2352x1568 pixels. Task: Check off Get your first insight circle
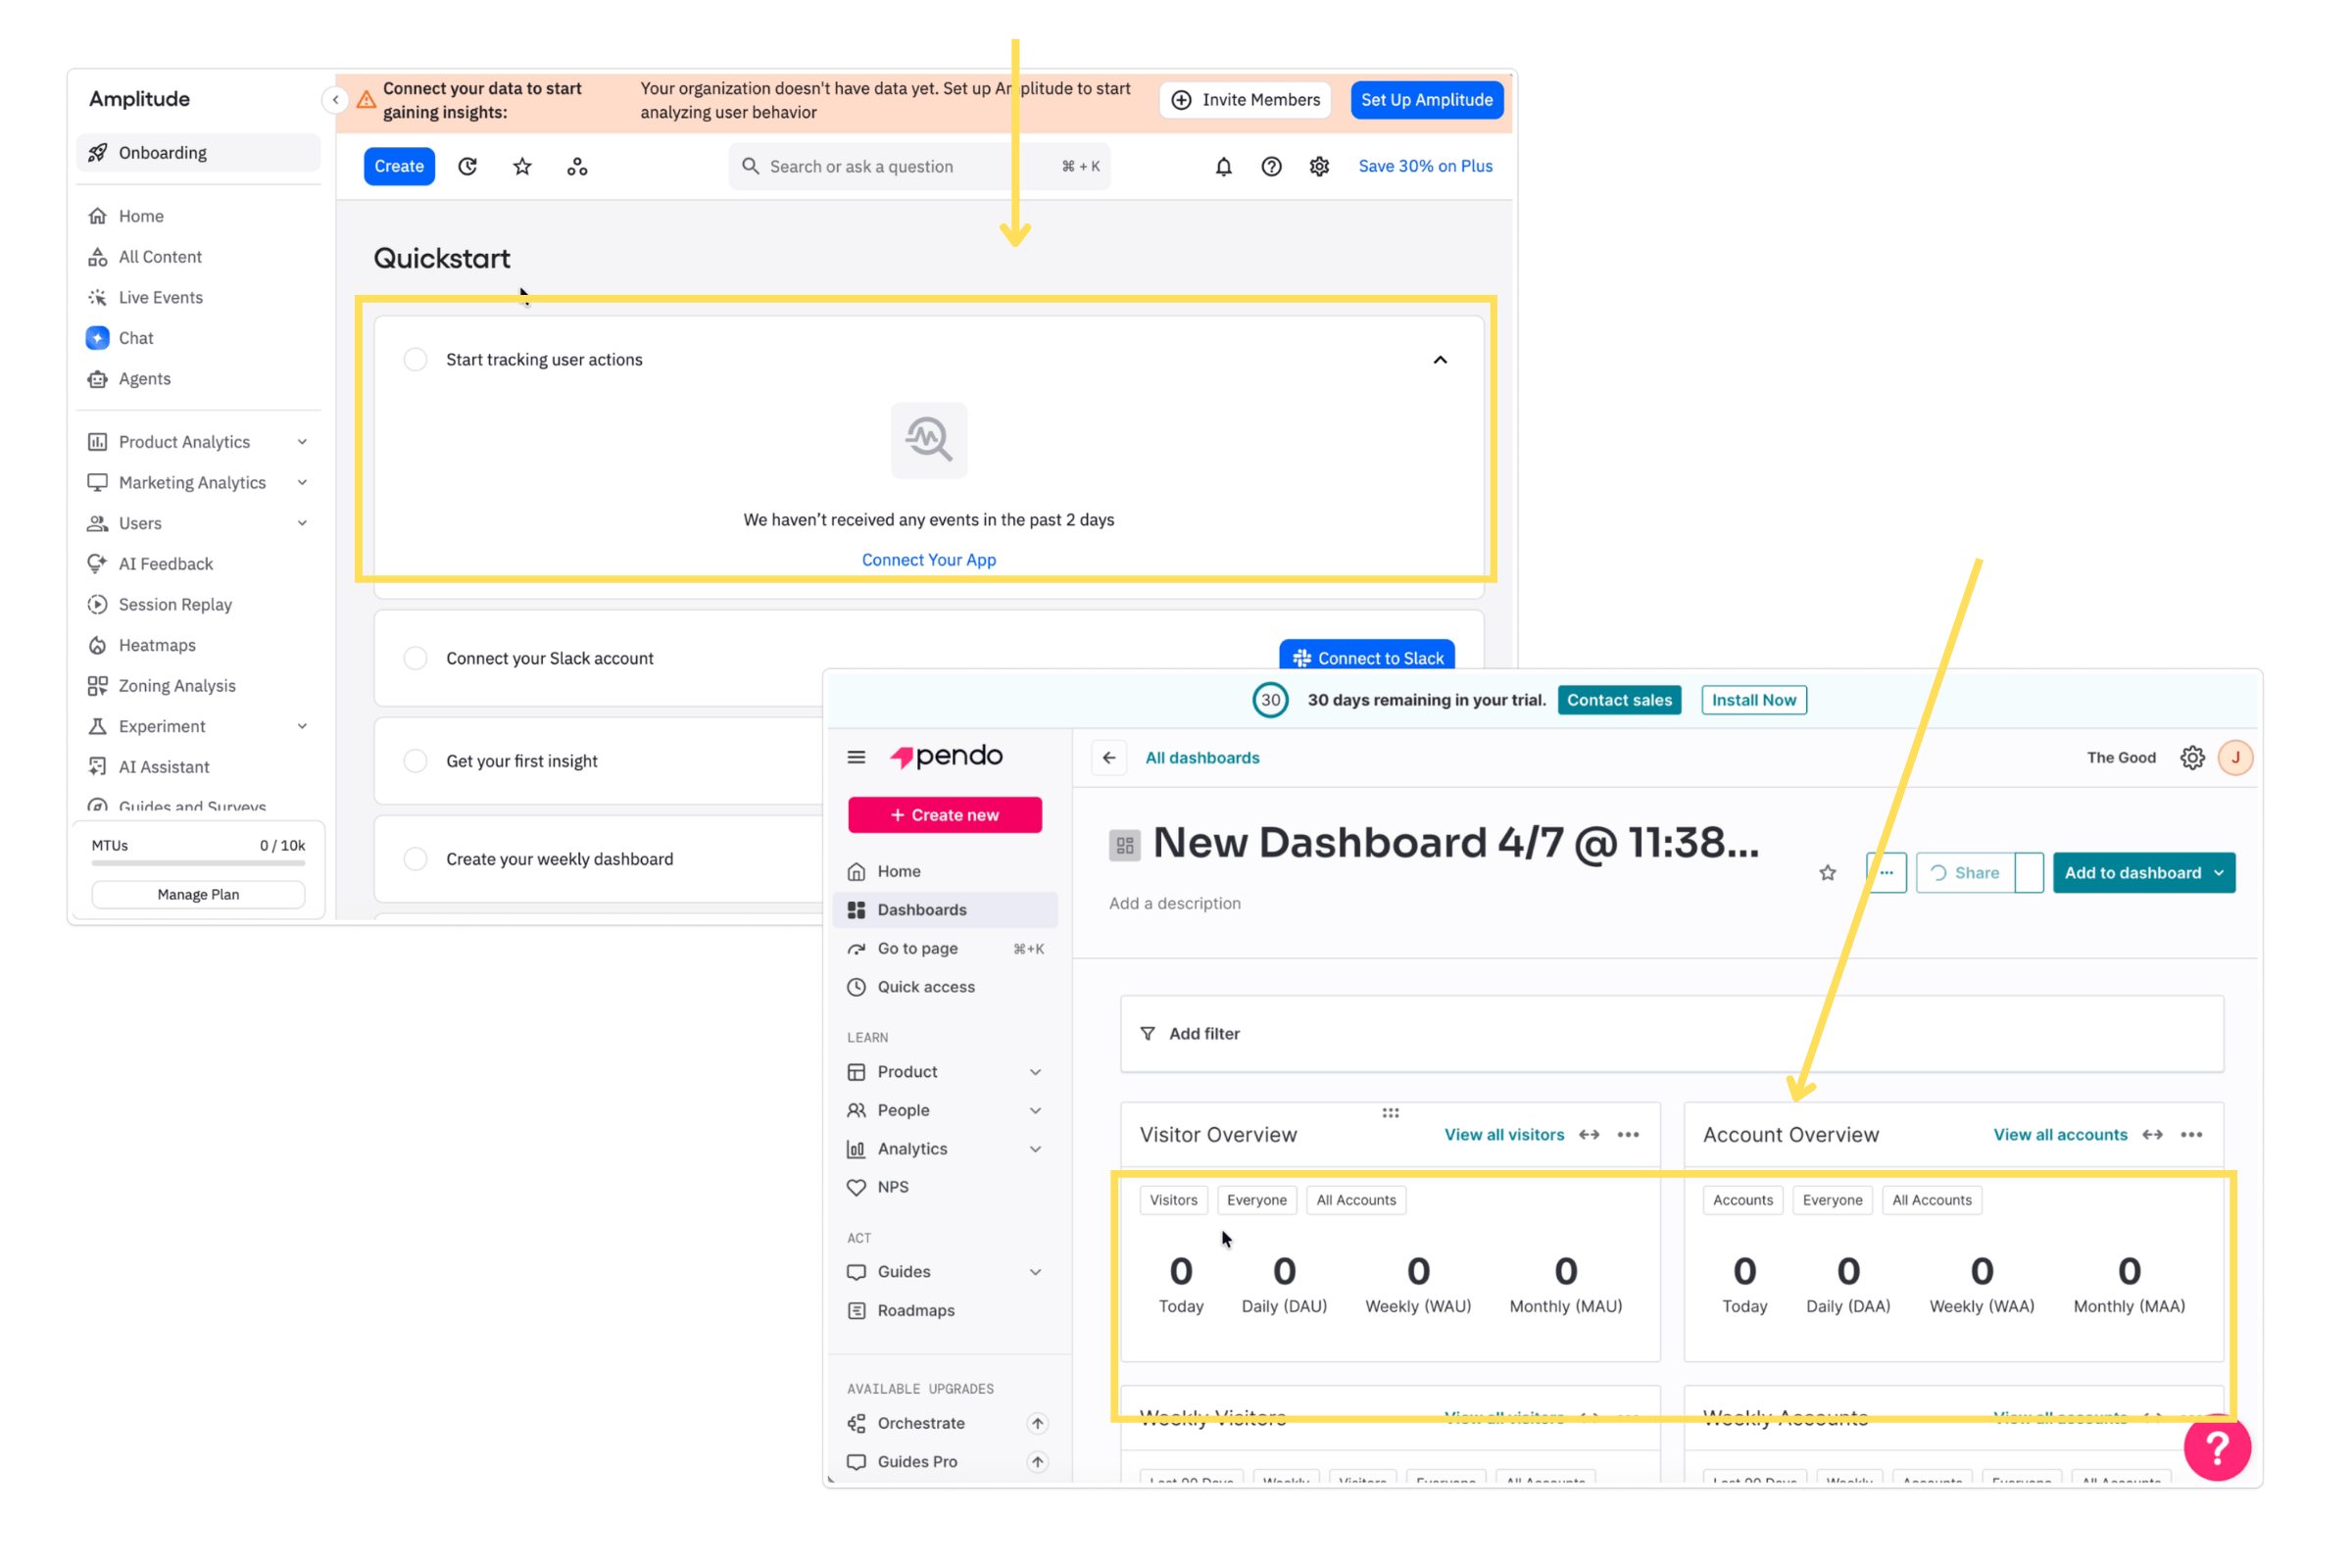(415, 761)
